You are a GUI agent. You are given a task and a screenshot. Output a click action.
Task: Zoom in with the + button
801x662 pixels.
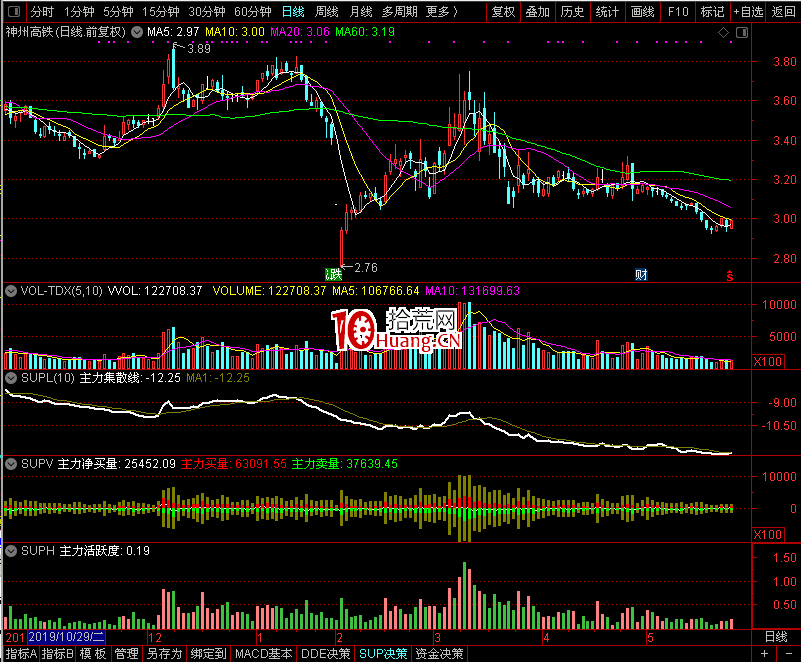(764, 654)
